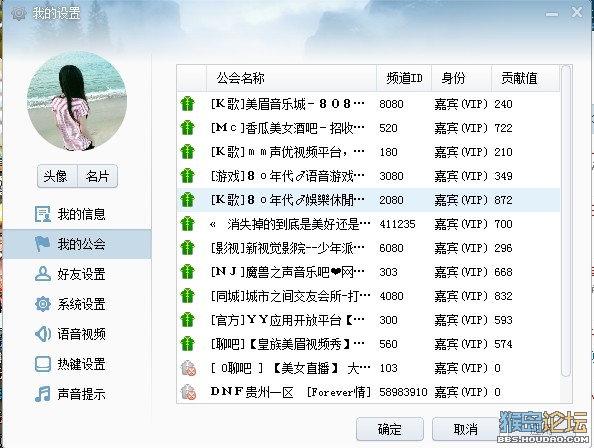
Task: Switch to the 语音视频 section
Action: point(81,334)
